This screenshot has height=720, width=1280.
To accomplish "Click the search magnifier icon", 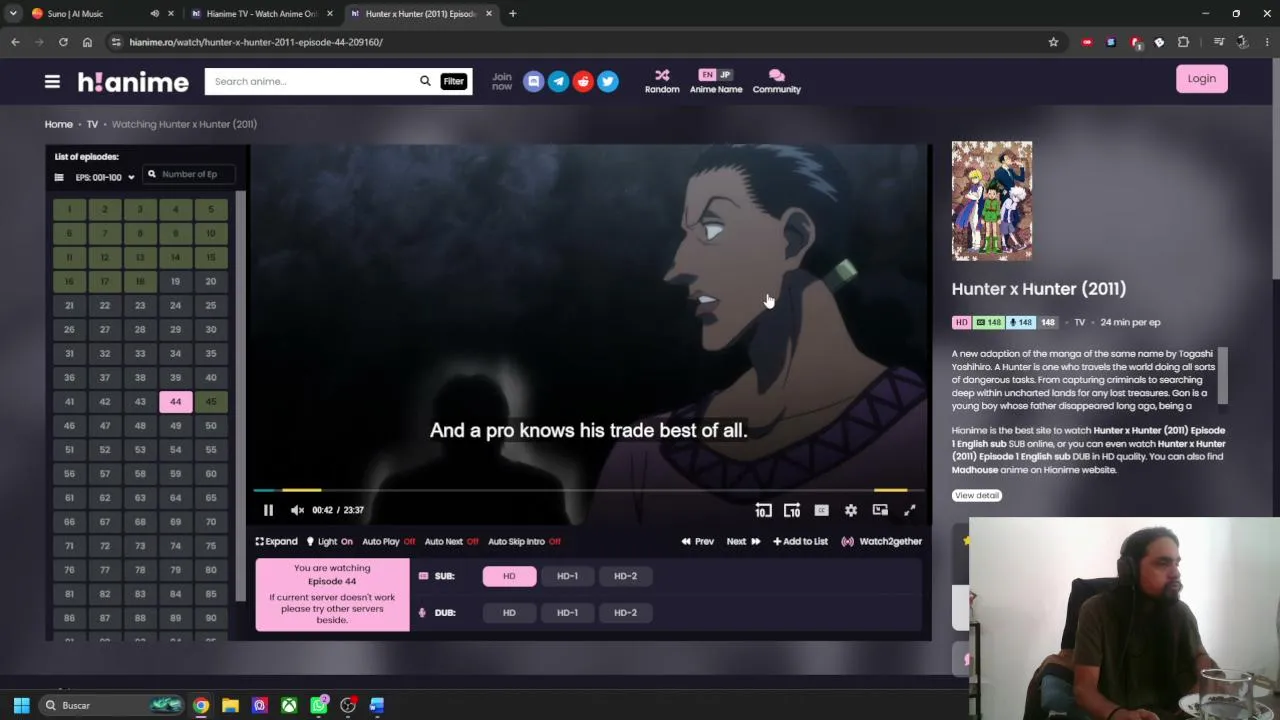I will pos(425,81).
